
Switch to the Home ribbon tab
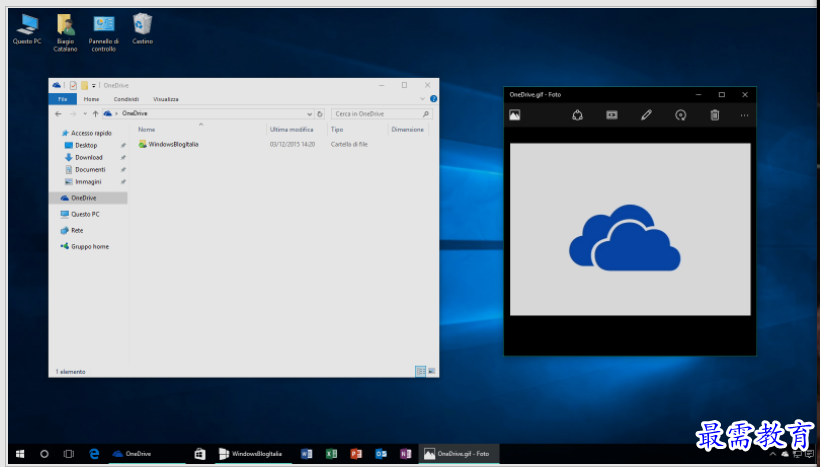pyautogui.click(x=92, y=99)
